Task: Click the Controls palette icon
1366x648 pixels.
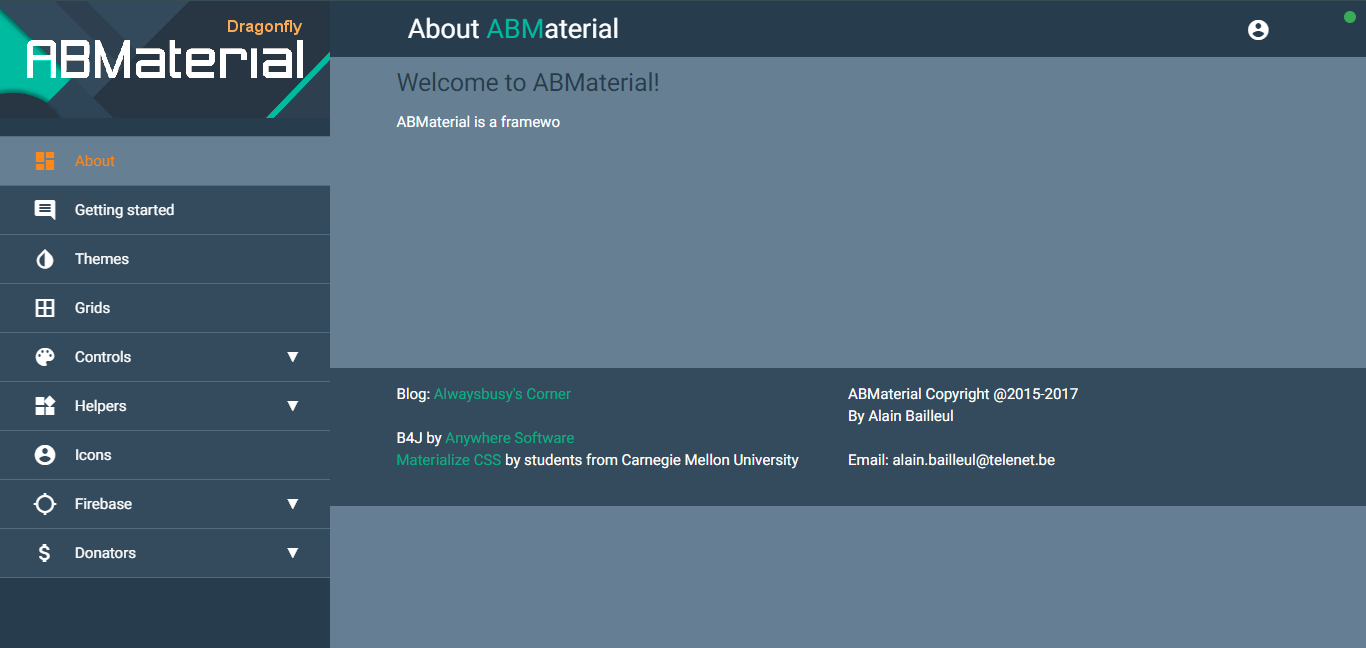Action: [45, 357]
